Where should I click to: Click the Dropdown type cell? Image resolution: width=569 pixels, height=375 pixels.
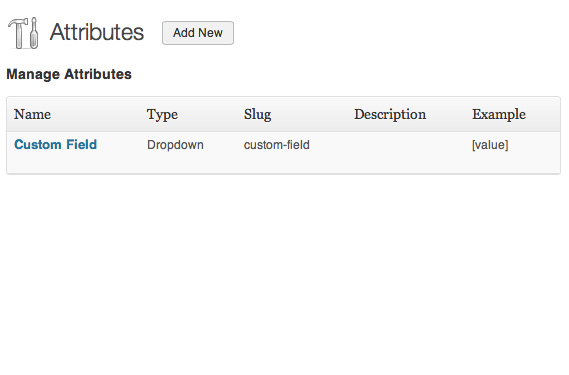[175, 145]
